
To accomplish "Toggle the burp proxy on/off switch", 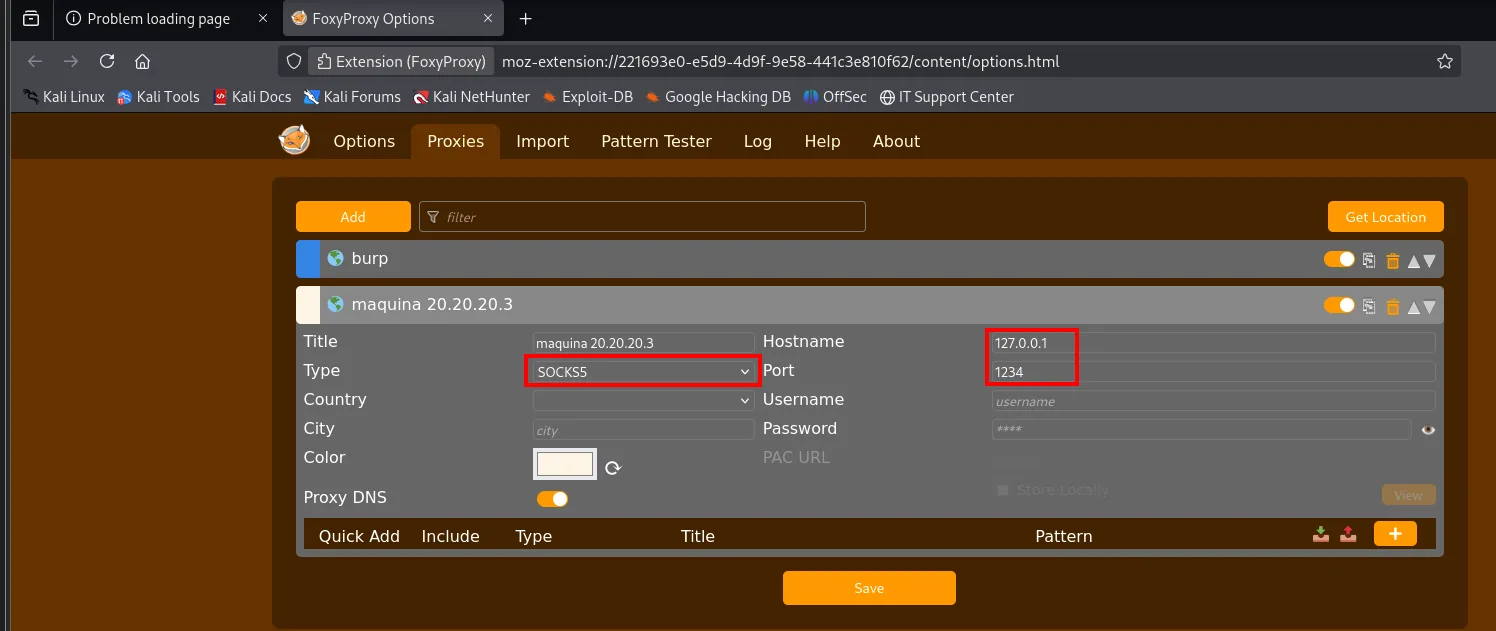I will click(x=1339, y=259).
